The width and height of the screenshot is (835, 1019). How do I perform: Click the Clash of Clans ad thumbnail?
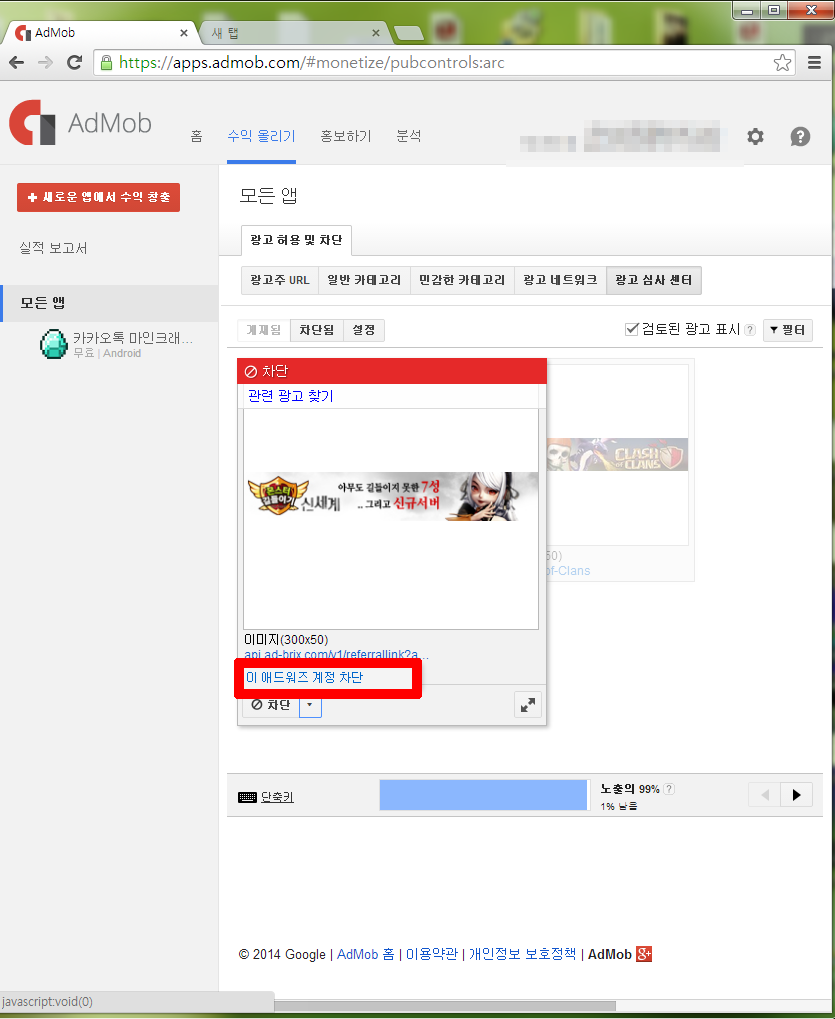tap(617, 454)
